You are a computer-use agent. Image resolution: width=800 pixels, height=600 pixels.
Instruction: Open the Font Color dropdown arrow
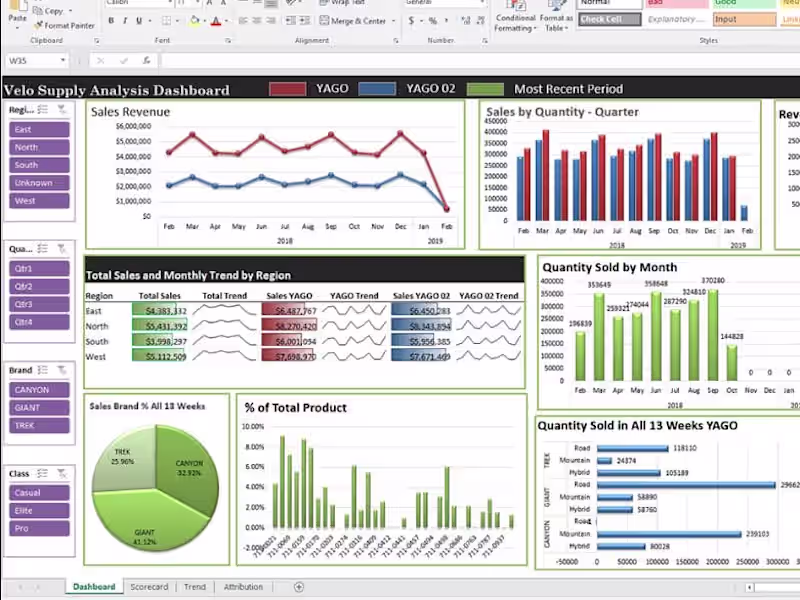click(226, 21)
